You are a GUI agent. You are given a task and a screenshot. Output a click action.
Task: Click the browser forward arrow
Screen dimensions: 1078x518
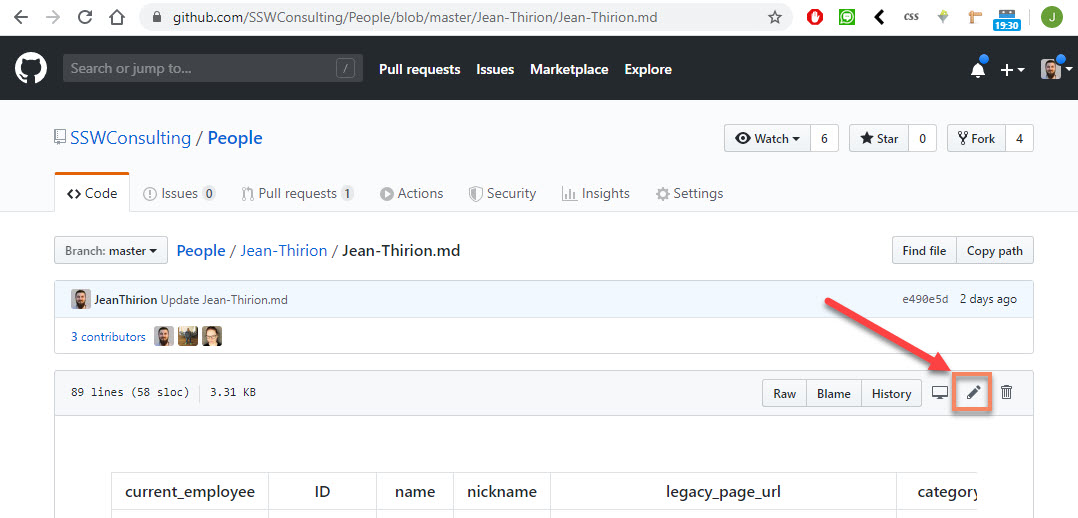point(52,17)
